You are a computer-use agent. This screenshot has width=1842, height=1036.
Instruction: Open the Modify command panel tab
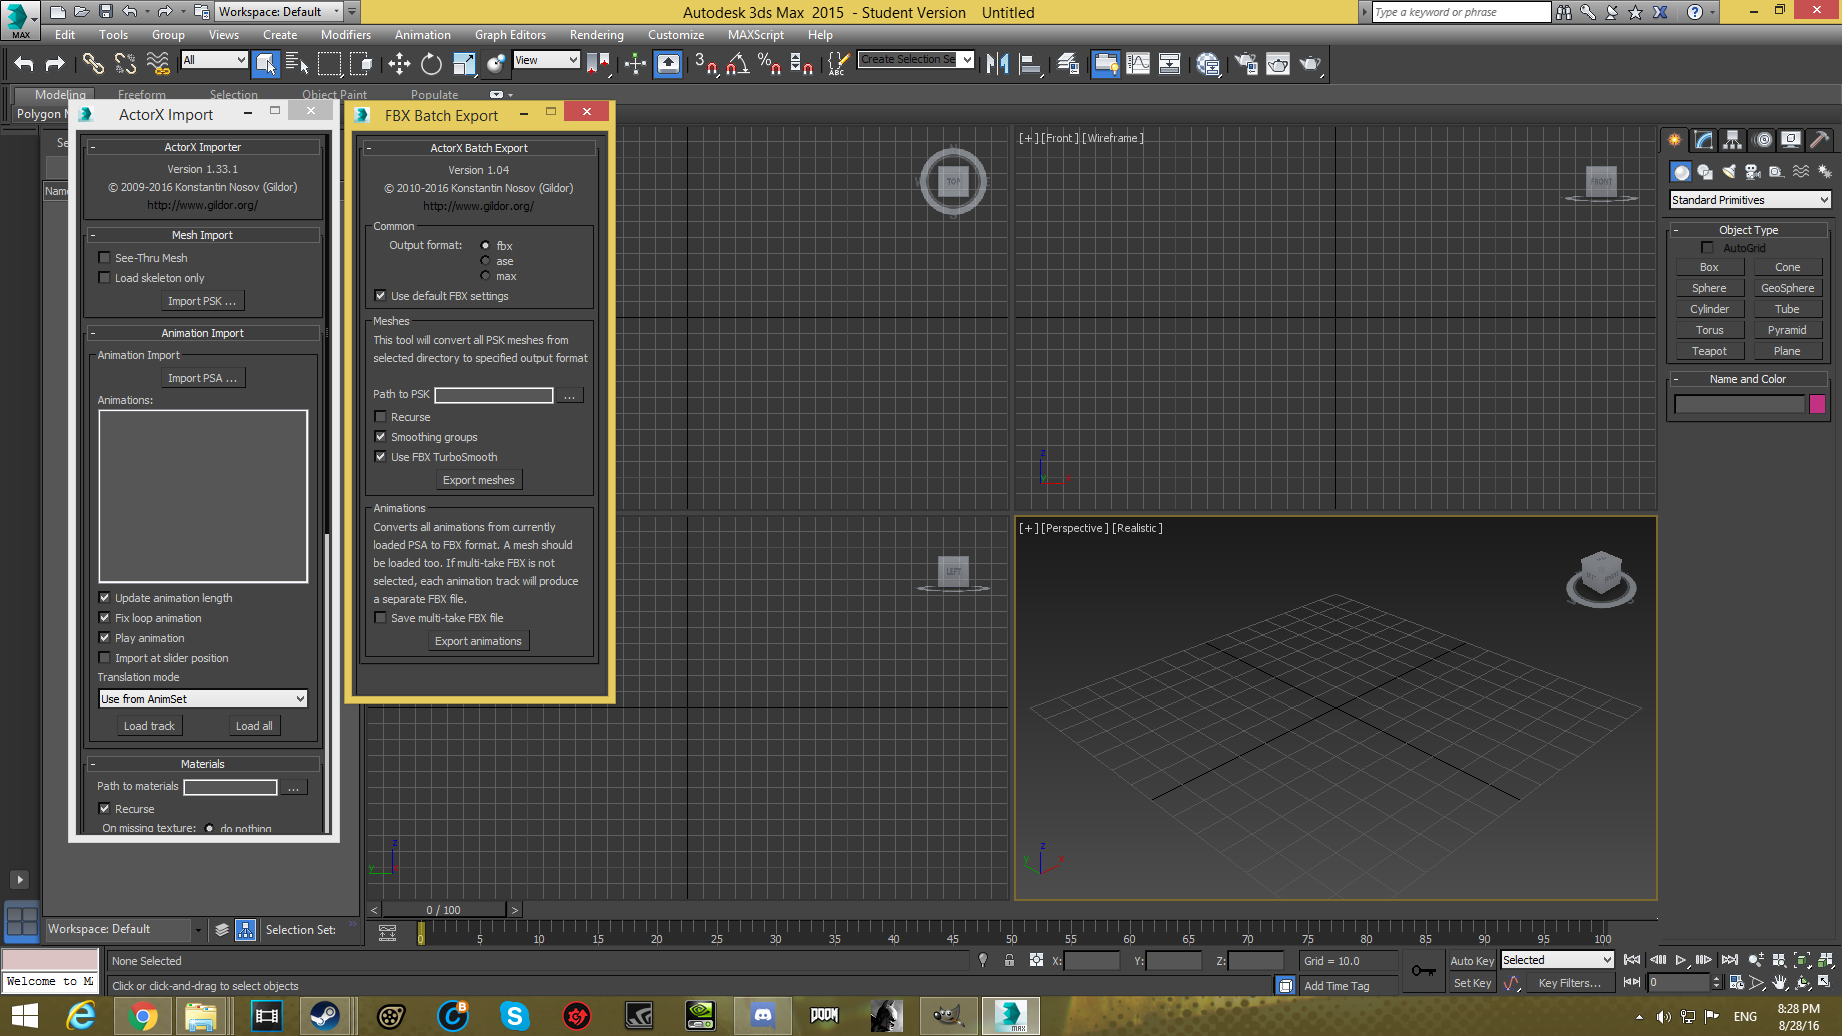[x=1704, y=140]
